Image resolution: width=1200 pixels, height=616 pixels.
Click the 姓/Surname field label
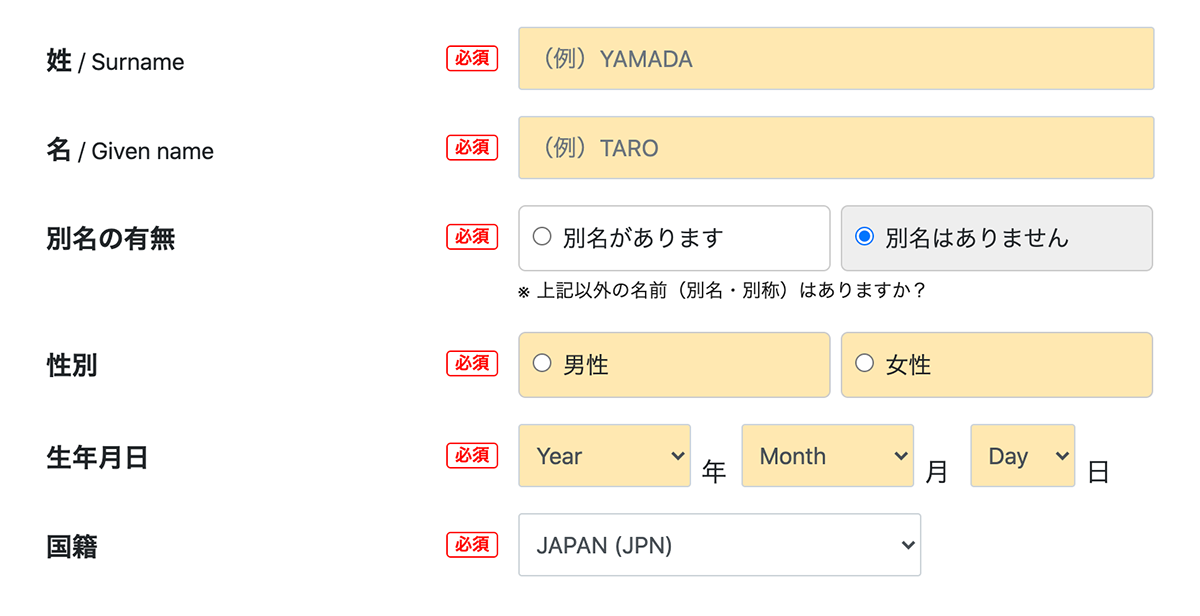pos(112,61)
